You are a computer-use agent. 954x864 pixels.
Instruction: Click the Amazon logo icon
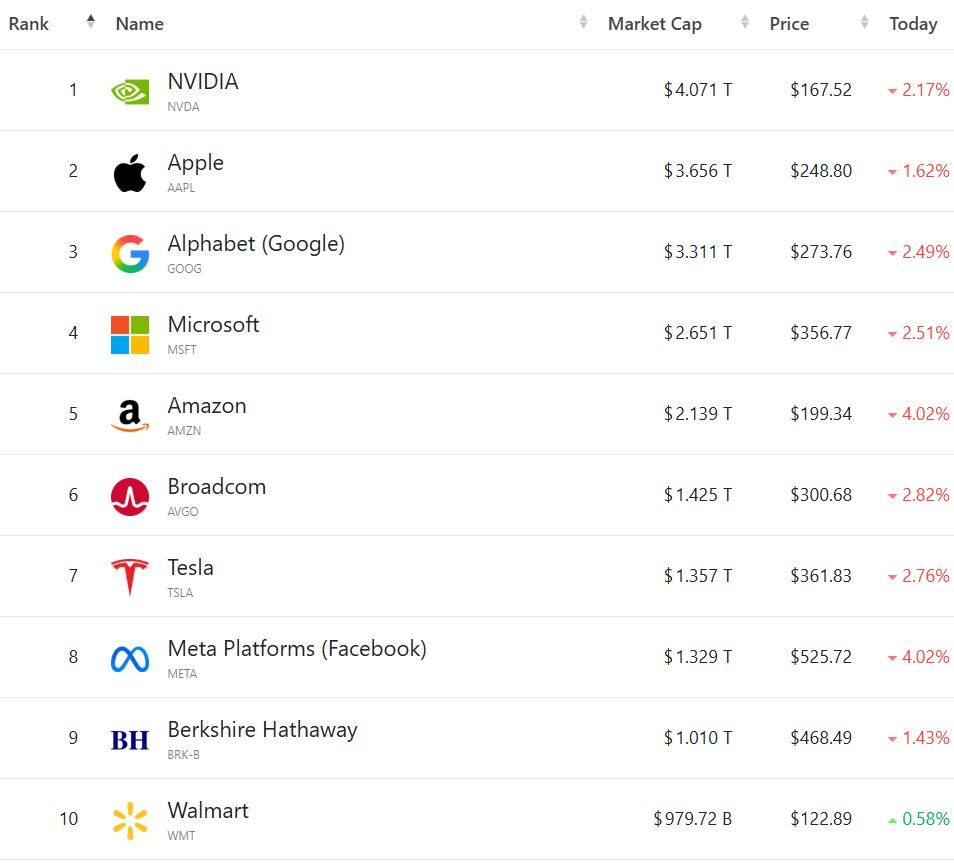[x=130, y=415]
